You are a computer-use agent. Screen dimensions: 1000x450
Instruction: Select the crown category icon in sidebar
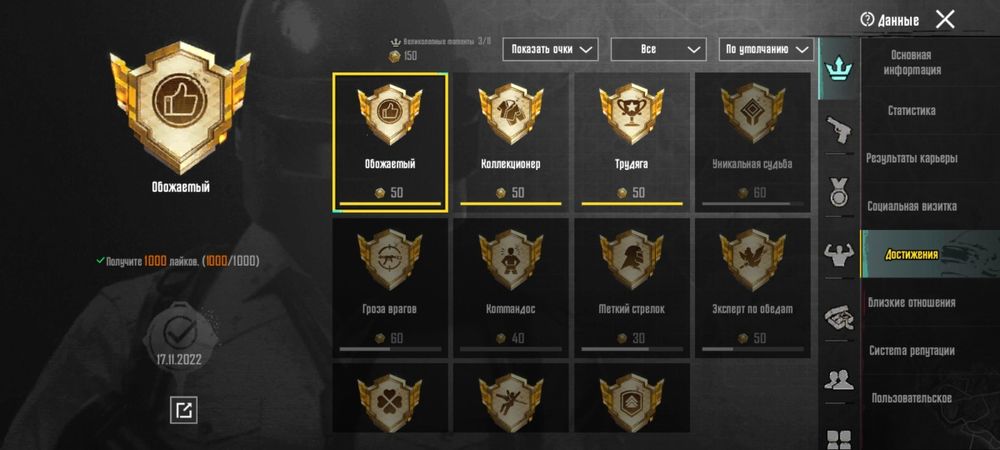tap(837, 68)
